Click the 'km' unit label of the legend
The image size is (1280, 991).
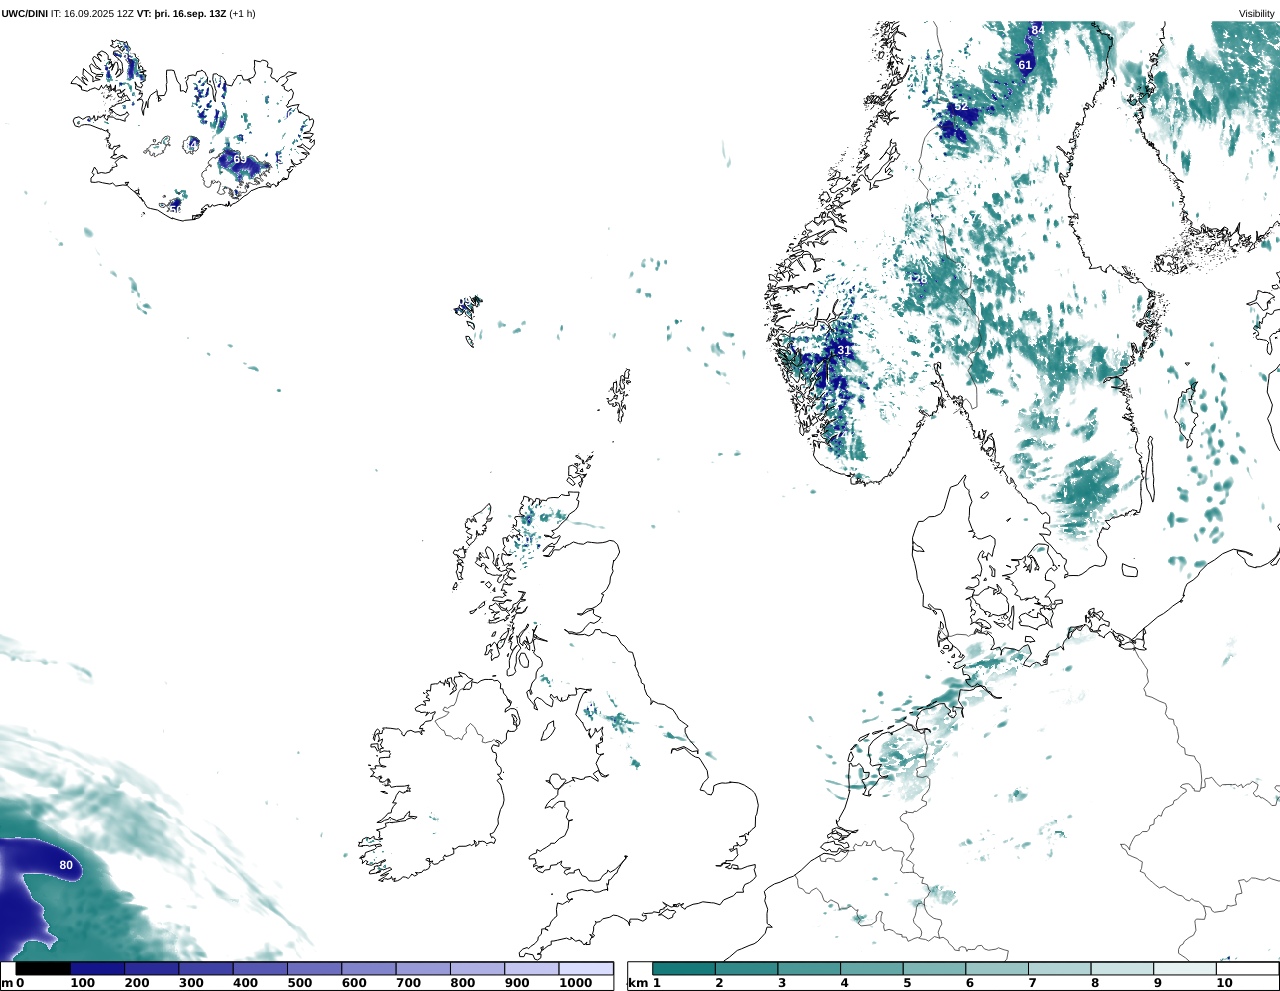[636, 983]
